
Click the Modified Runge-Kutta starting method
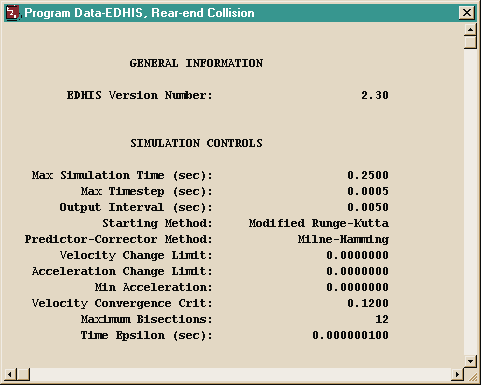pos(319,223)
